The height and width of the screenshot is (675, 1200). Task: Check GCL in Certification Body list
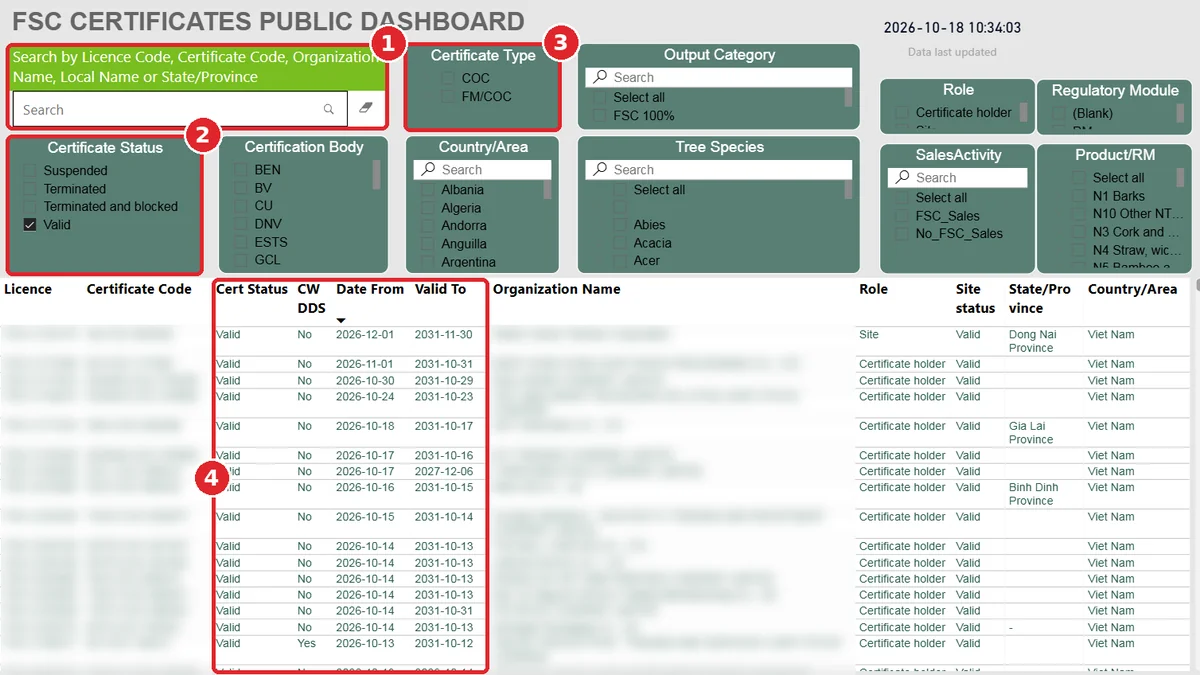coord(241,260)
